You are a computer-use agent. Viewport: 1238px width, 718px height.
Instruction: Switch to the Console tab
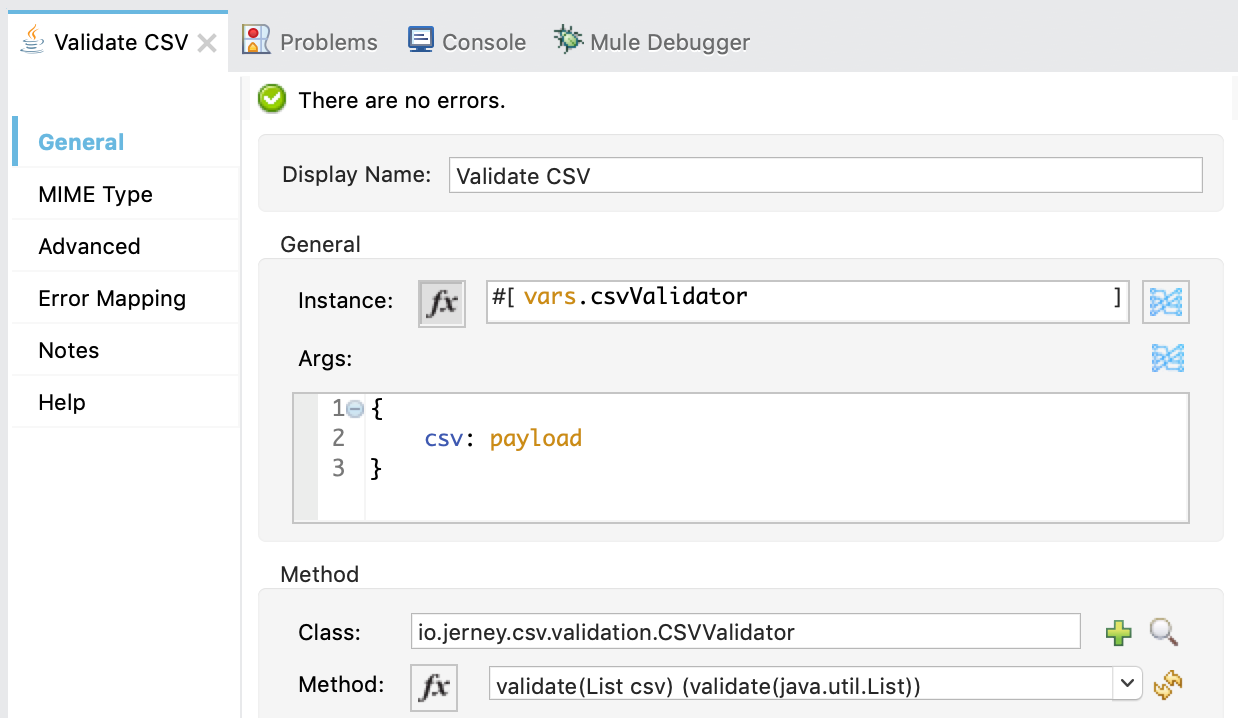point(467,42)
